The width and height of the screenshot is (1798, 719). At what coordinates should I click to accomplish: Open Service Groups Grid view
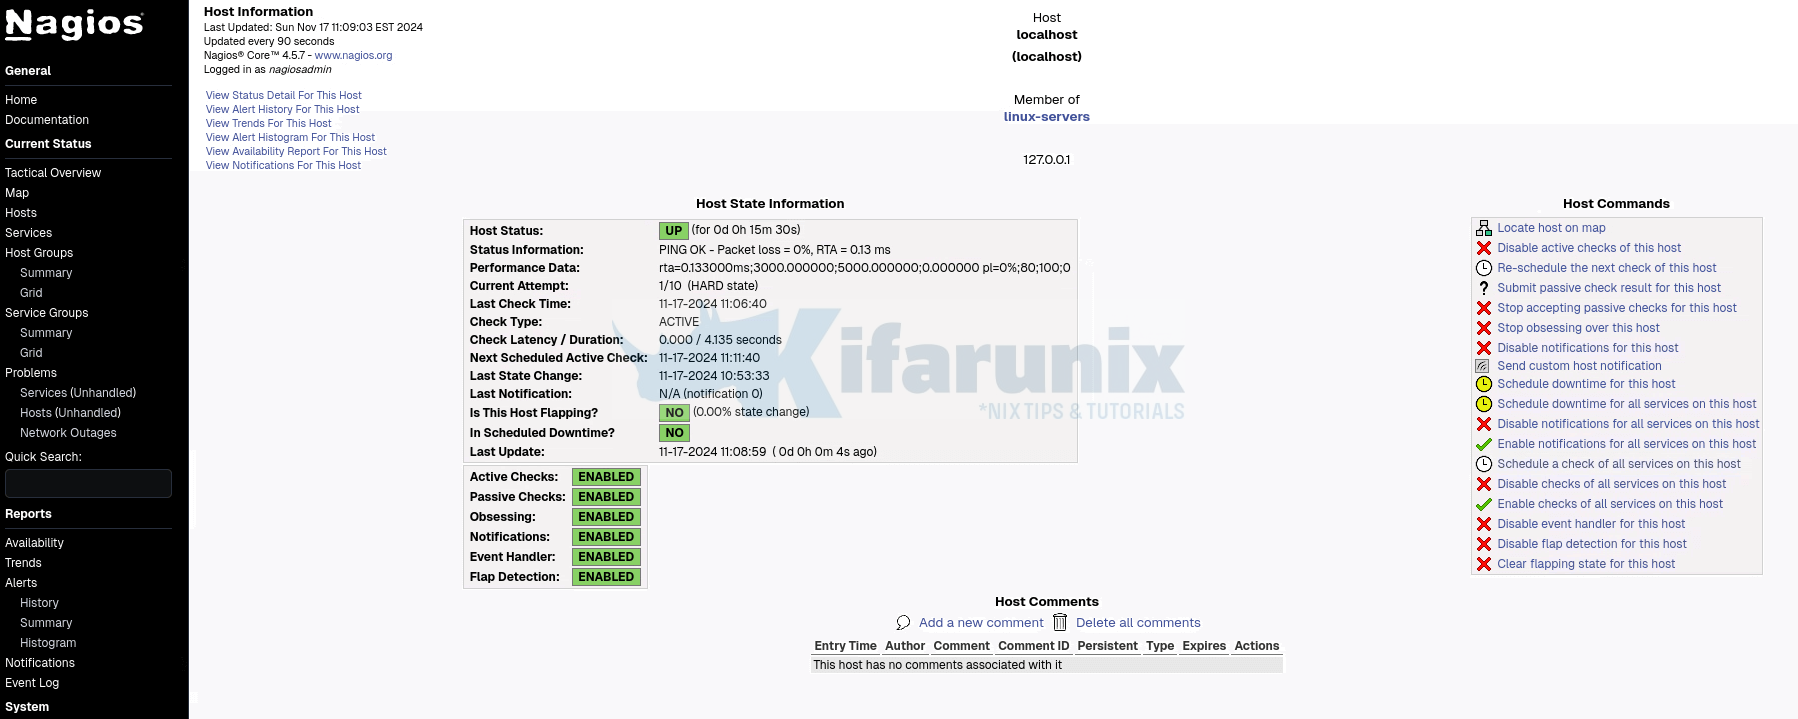(x=31, y=353)
